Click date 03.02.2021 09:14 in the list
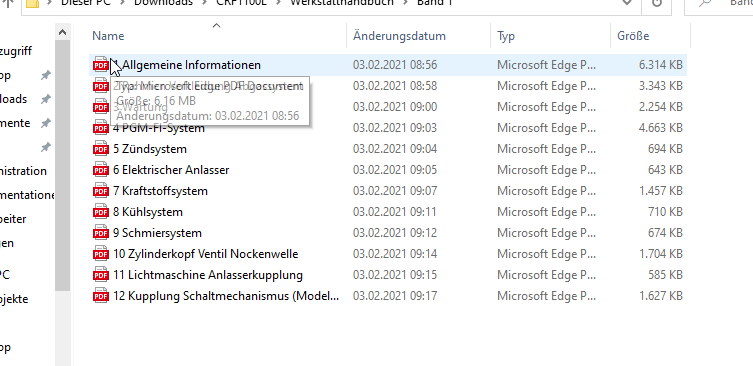 click(x=395, y=254)
